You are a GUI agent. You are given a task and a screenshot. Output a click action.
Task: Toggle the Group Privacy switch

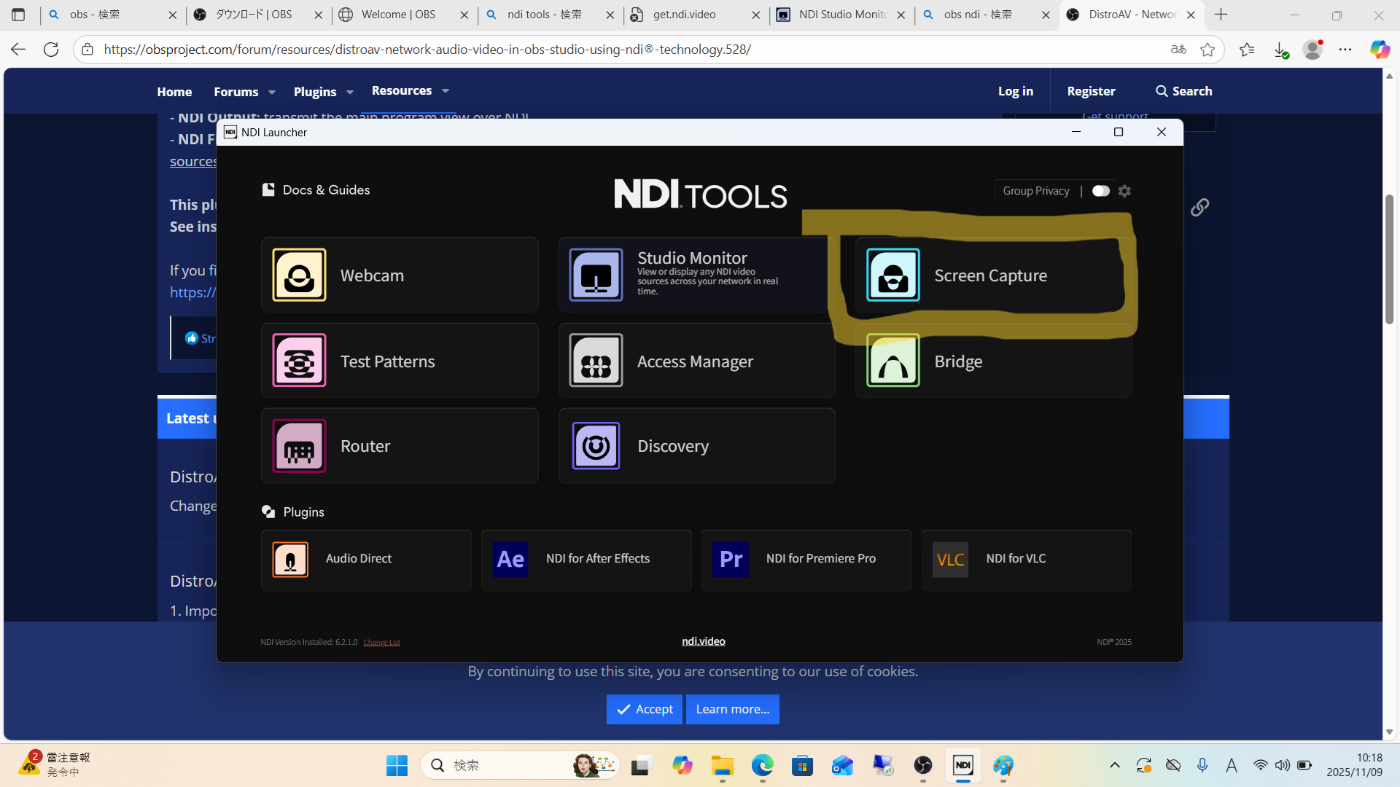coord(1101,191)
